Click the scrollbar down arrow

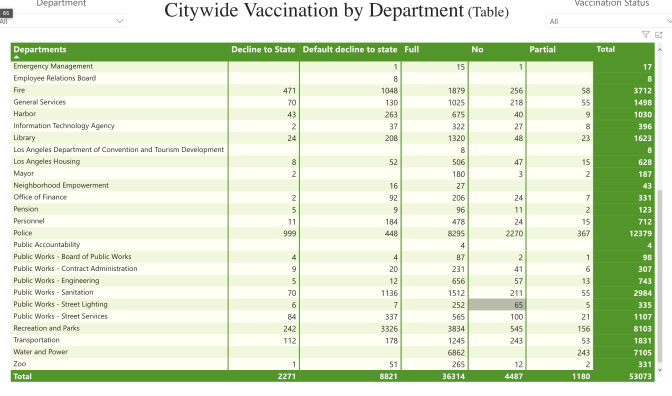point(659,370)
